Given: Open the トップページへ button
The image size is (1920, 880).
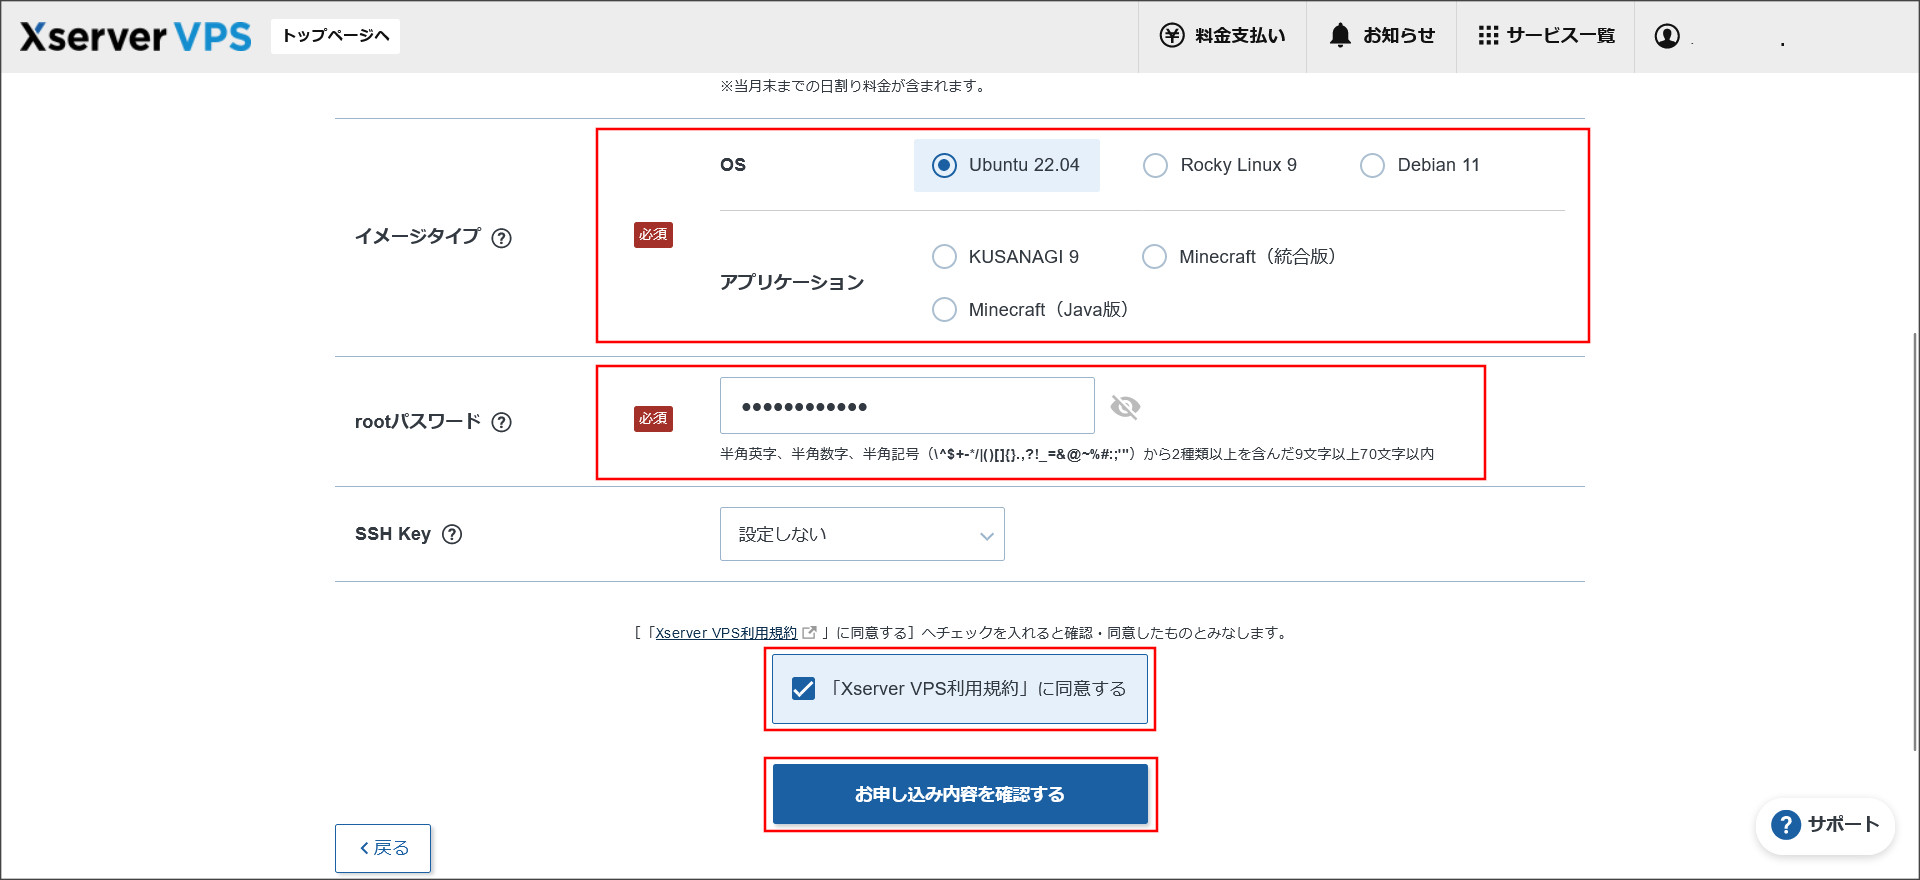Looking at the screenshot, I should pyautogui.click(x=335, y=36).
